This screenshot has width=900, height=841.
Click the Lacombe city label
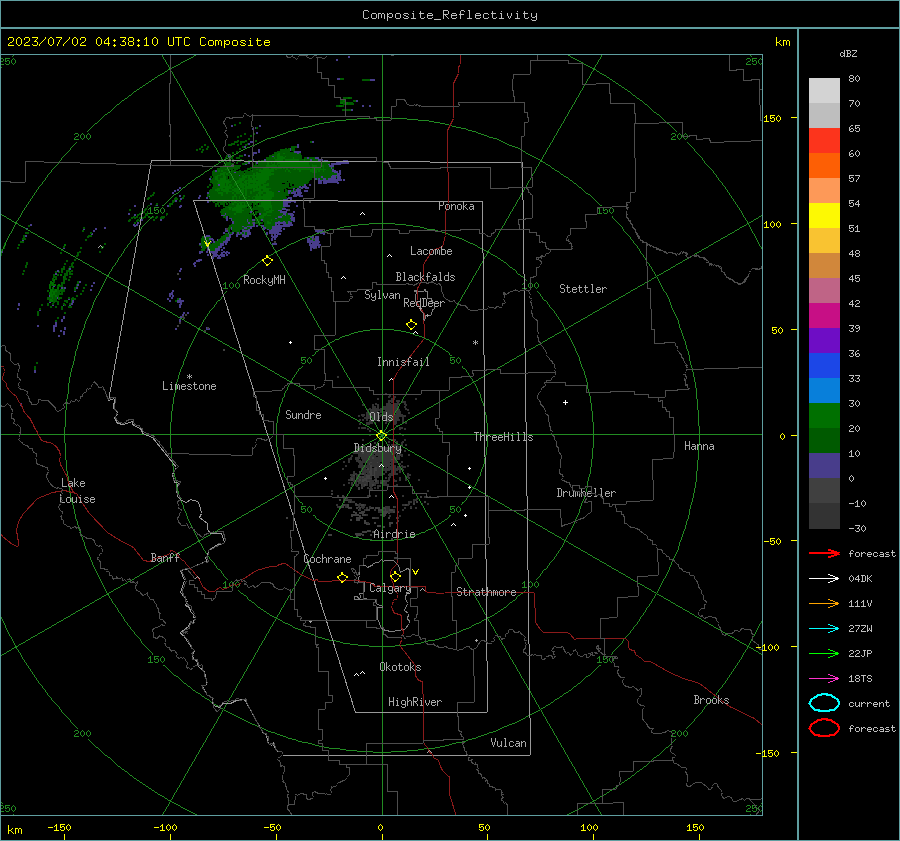tap(431, 251)
